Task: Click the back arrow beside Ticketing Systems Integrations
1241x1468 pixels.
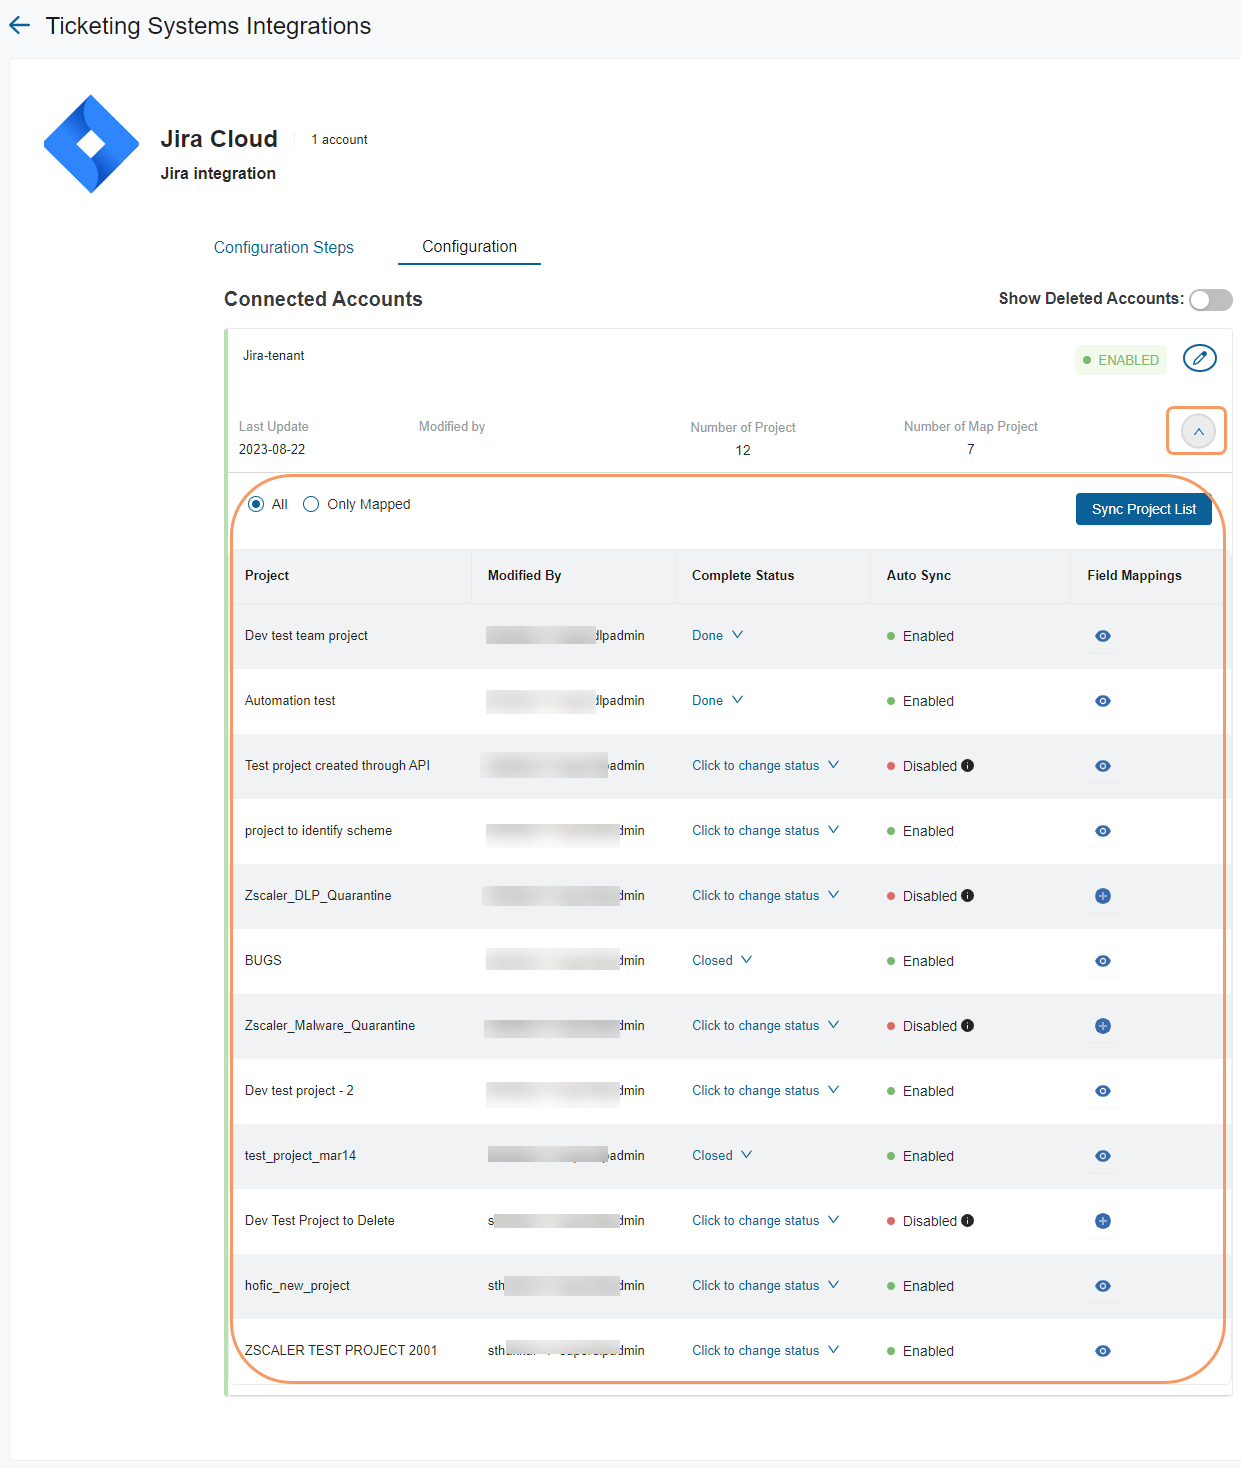Action: (20, 26)
